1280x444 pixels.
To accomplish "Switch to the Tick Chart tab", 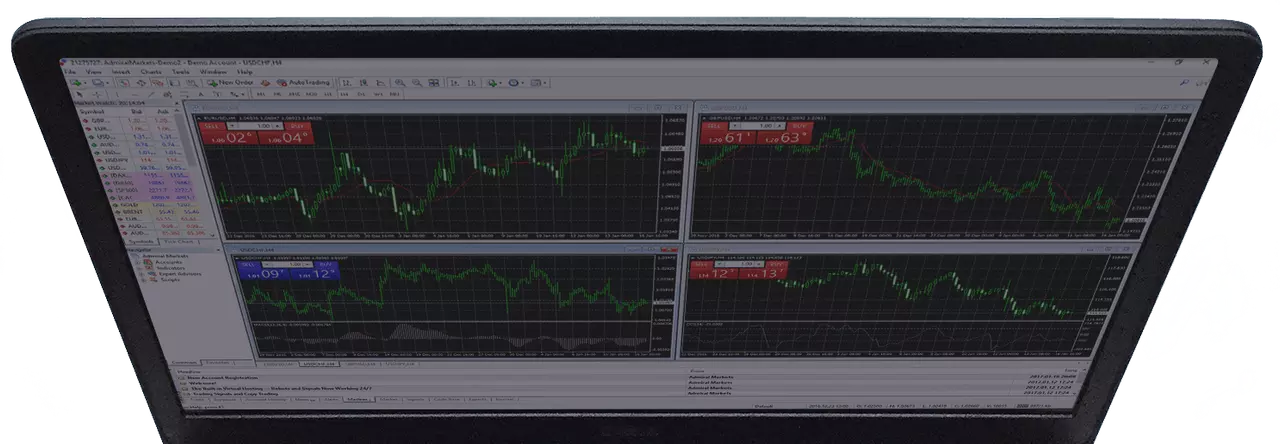I will click(x=178, y=241).
